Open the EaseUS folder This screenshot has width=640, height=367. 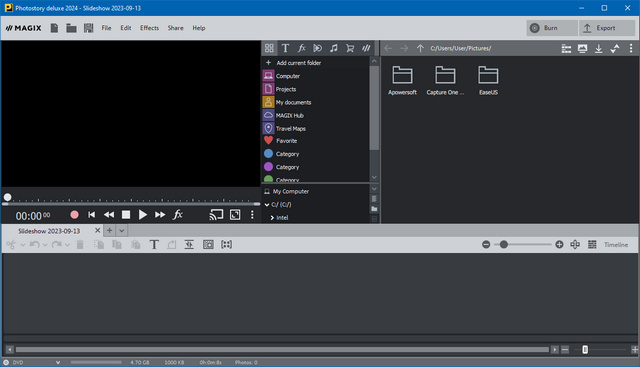[488, 80]
